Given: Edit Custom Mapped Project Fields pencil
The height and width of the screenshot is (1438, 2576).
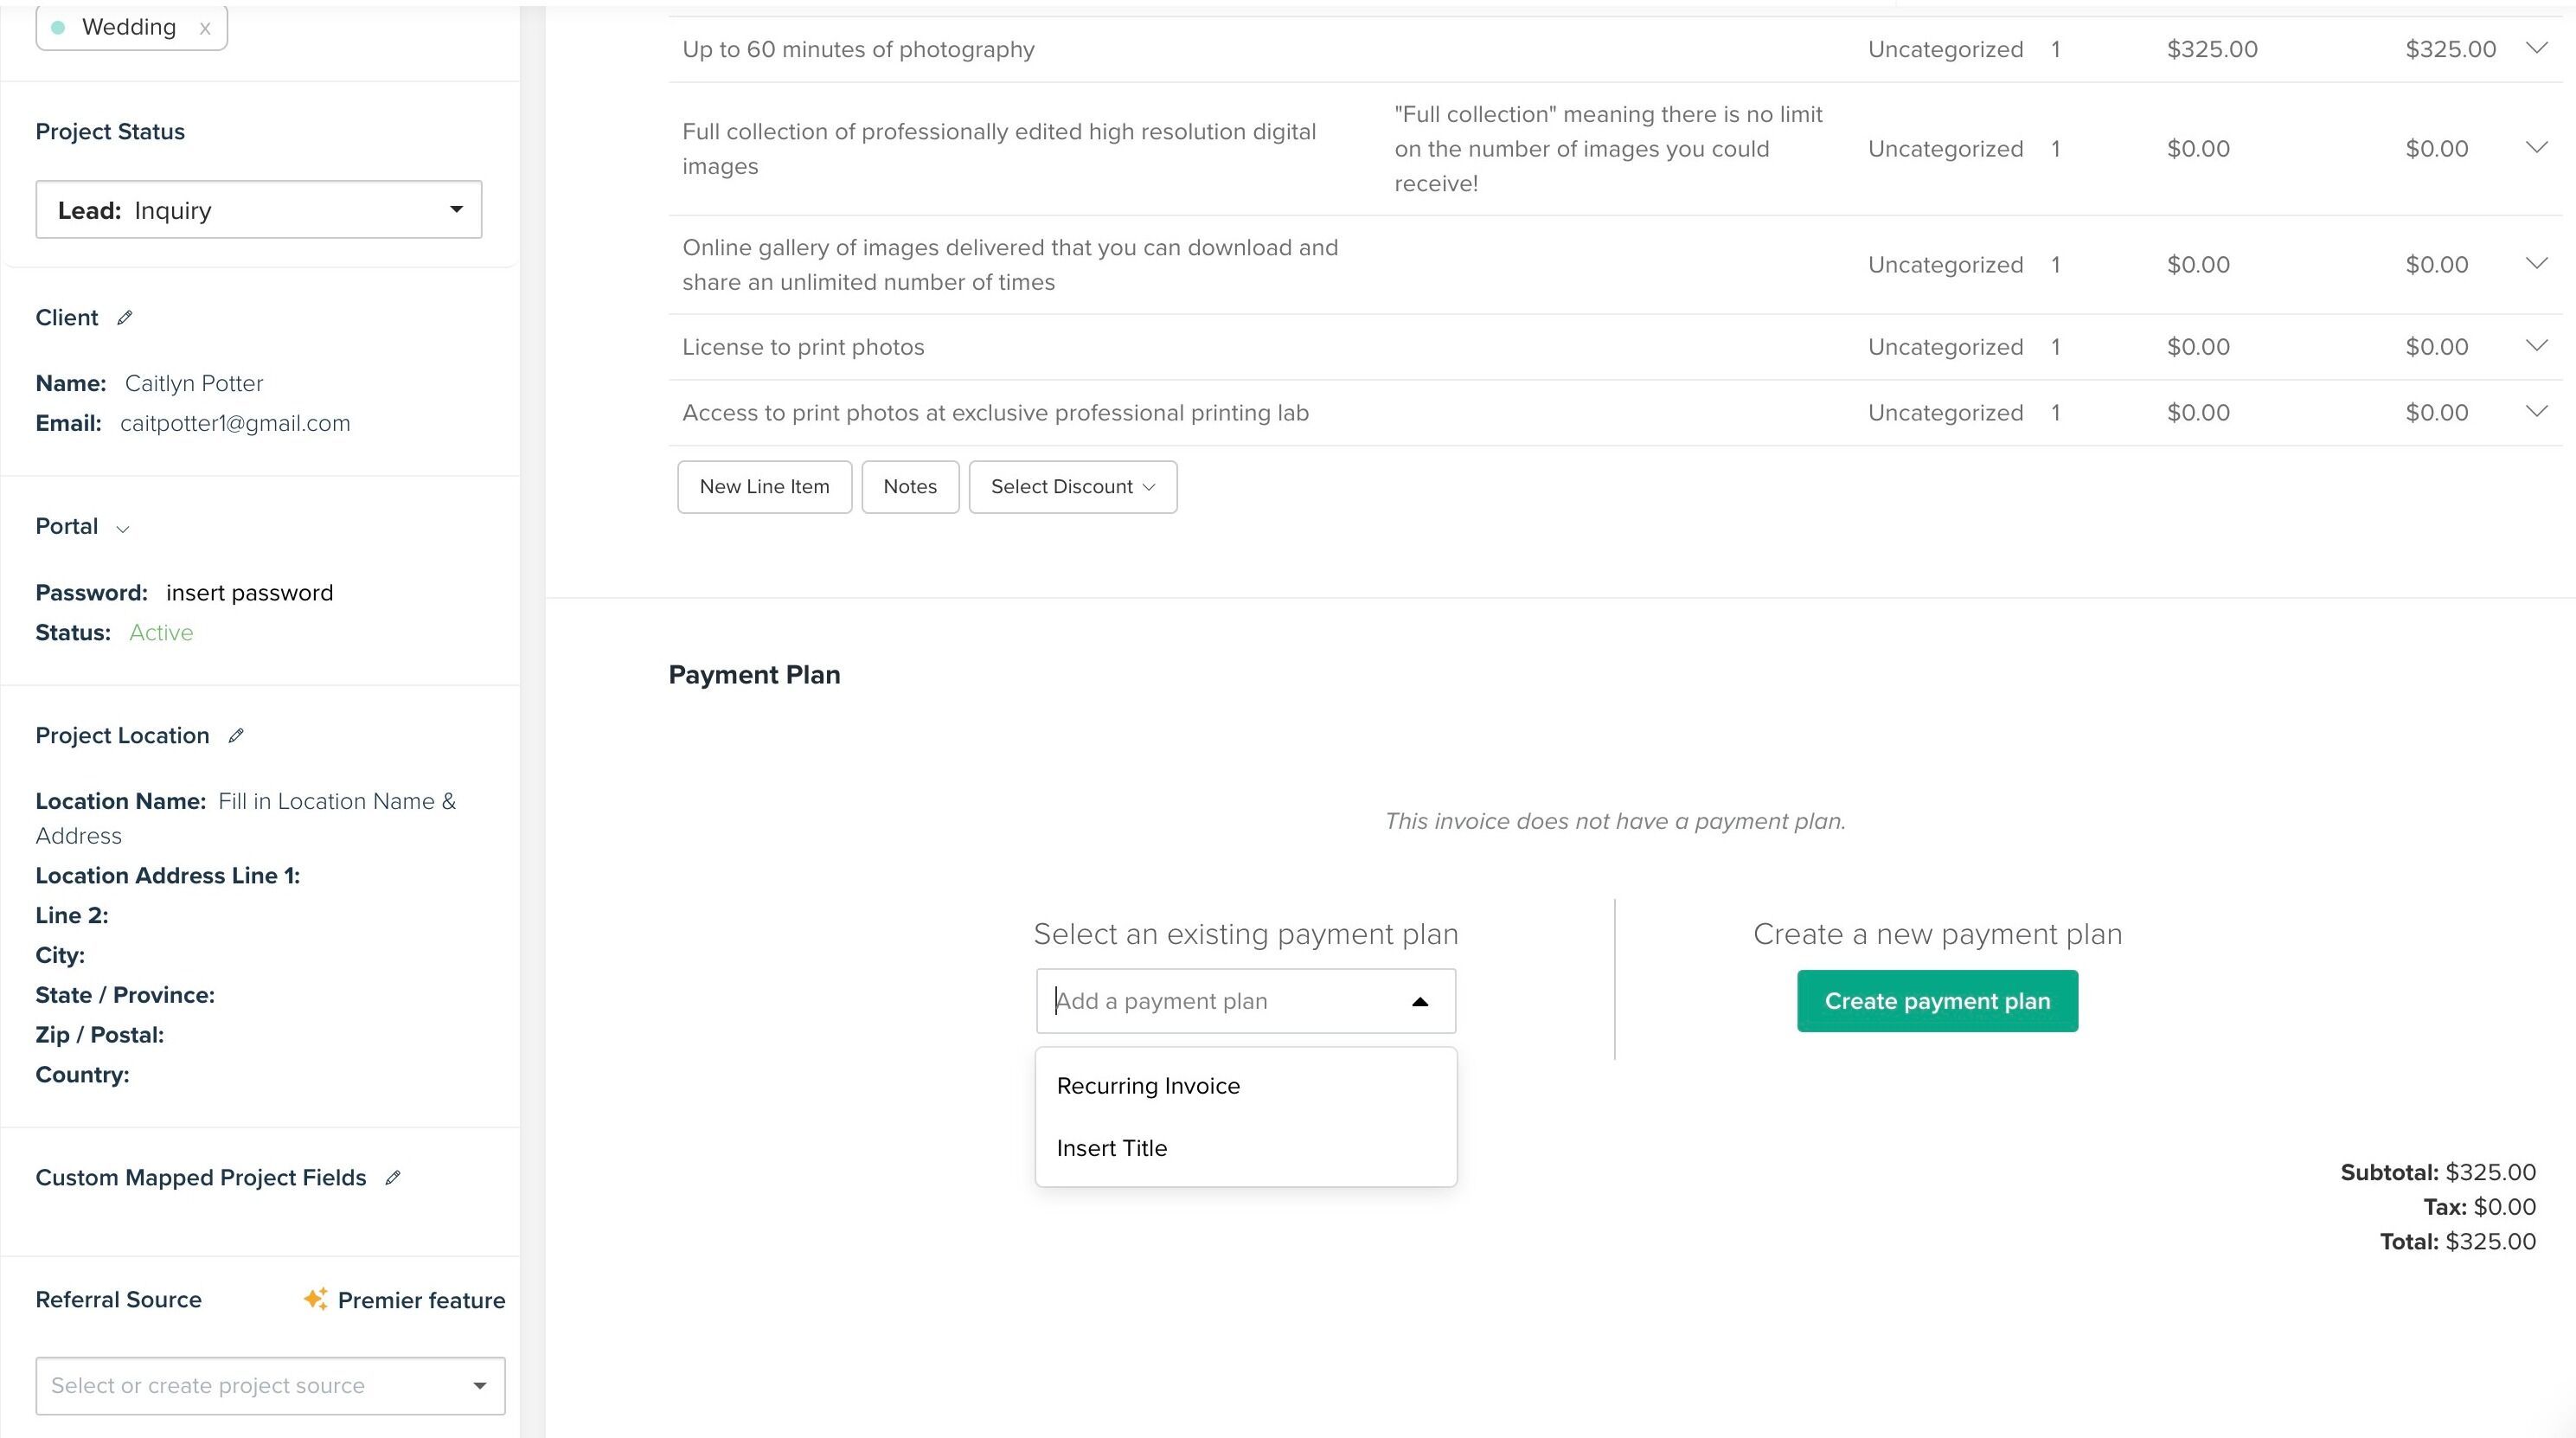Looking at the screenshot, I should tap(393, 1178).
